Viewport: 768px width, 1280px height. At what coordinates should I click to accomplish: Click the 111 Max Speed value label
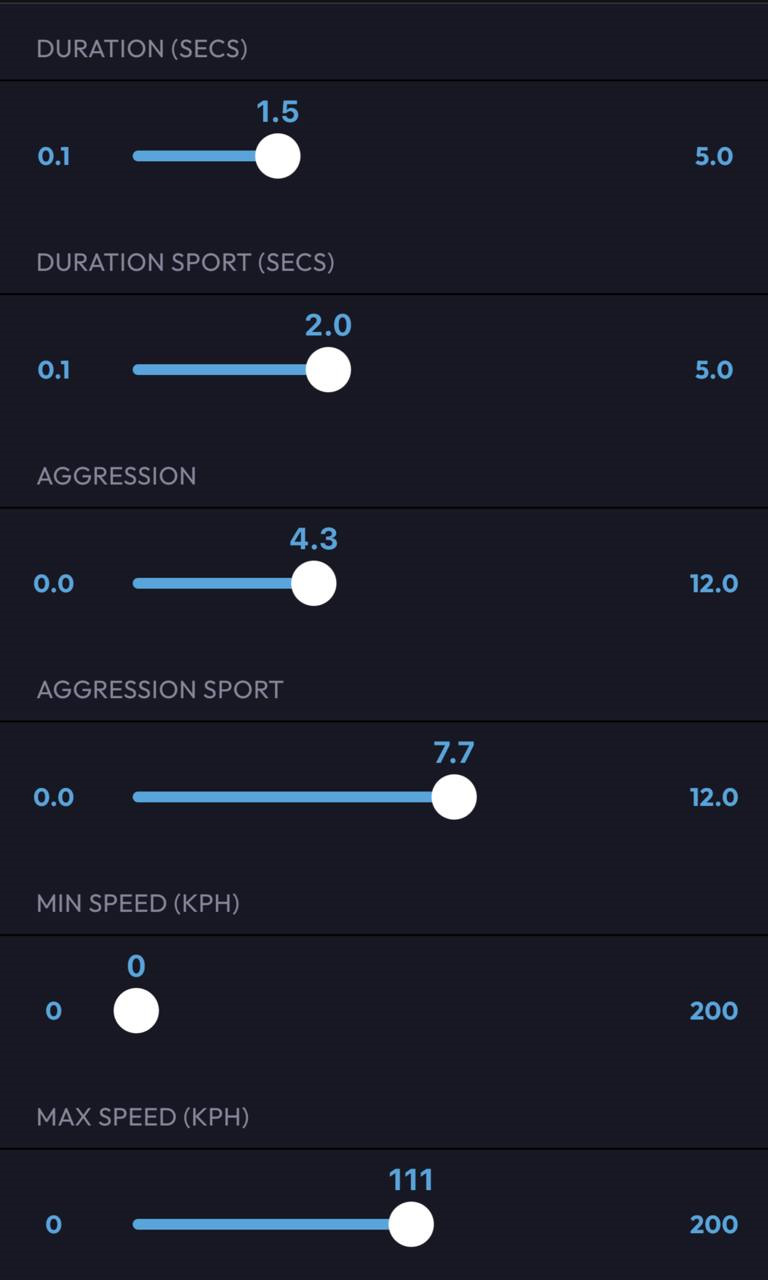click(x=411, y=1180)
